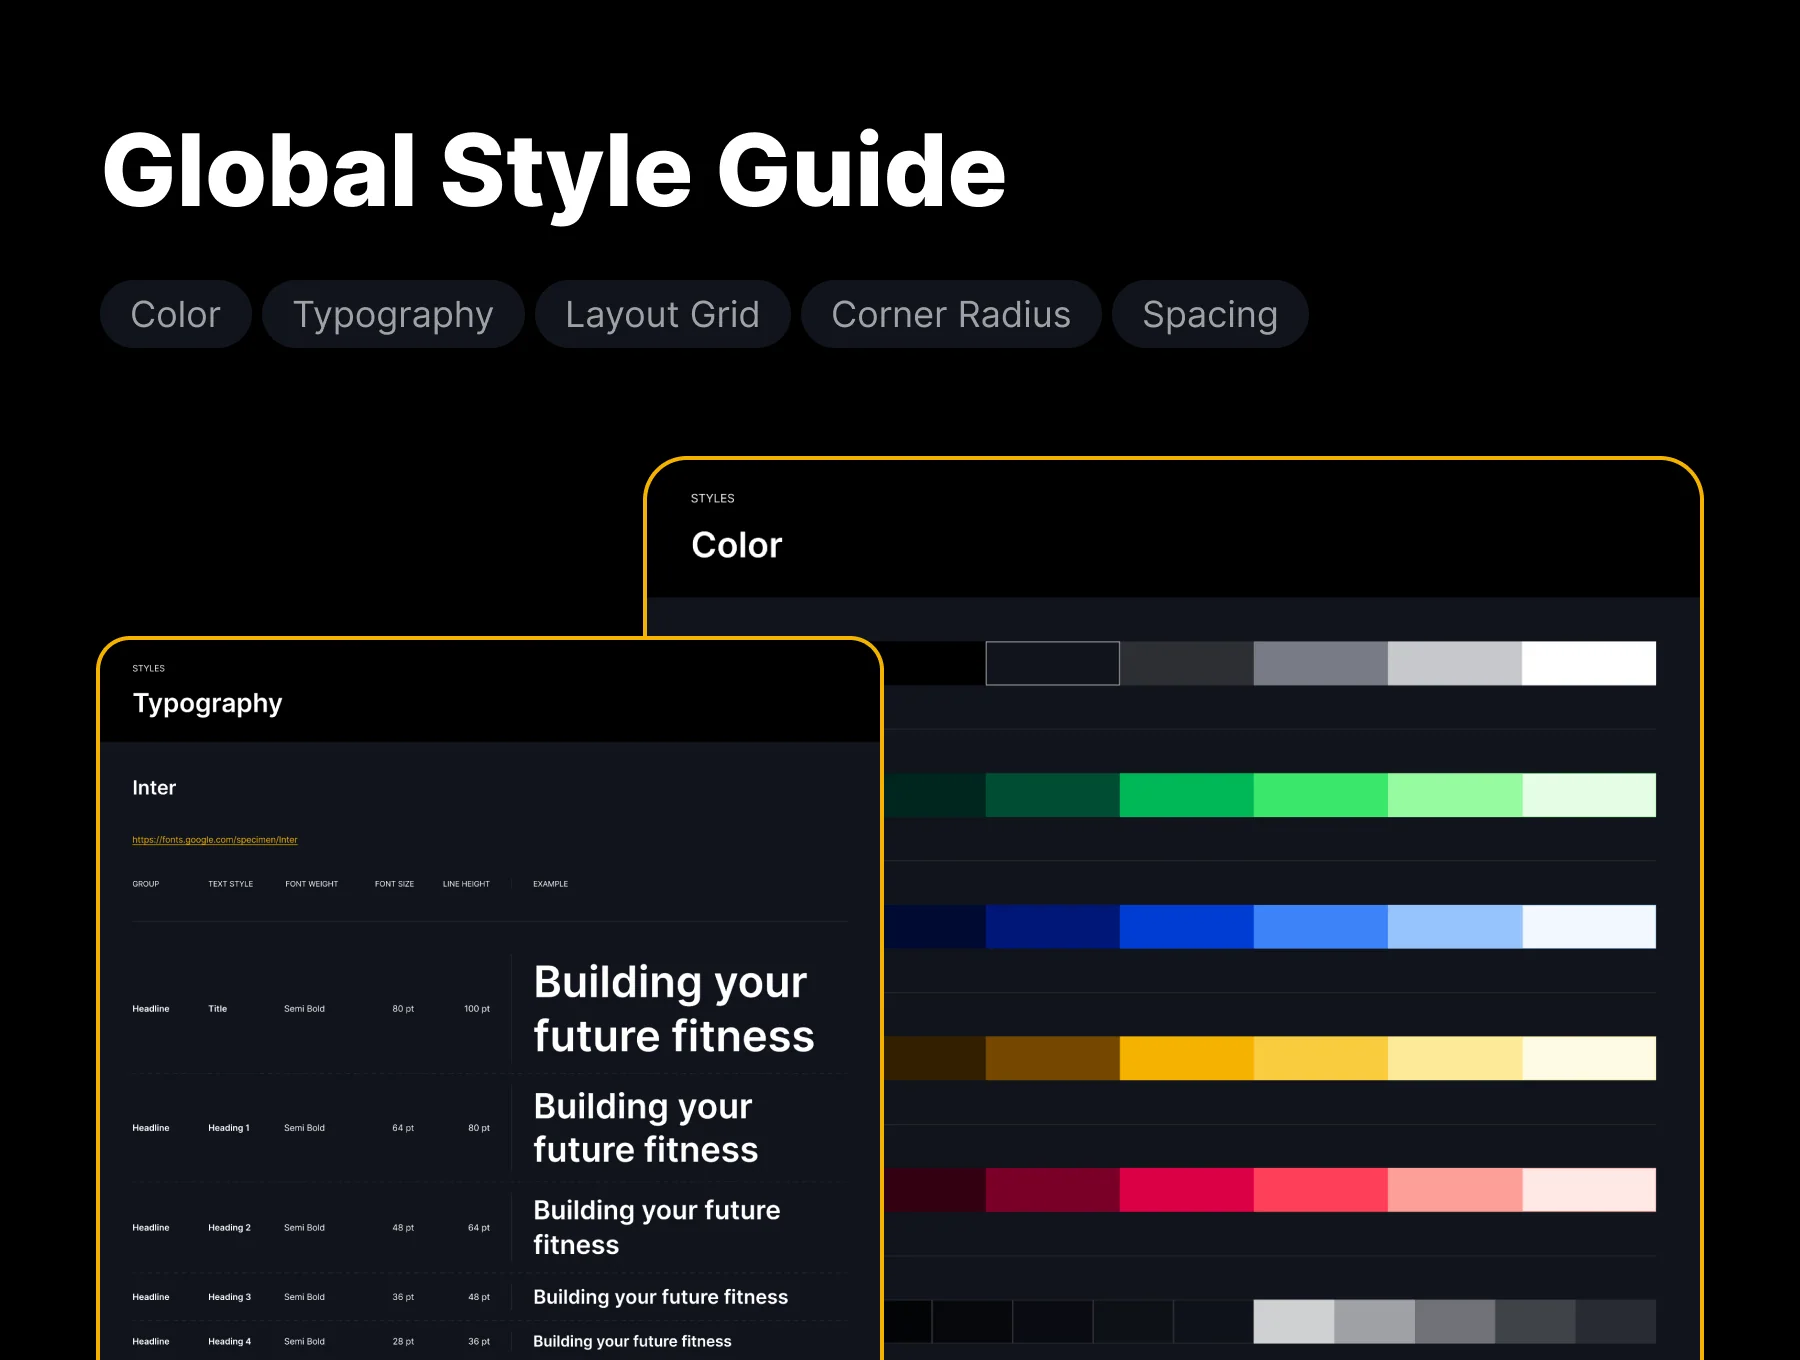This screenshot has height=1360, width=1800.
Task: Click the TEXT STYLE column header
Action: 231,884
